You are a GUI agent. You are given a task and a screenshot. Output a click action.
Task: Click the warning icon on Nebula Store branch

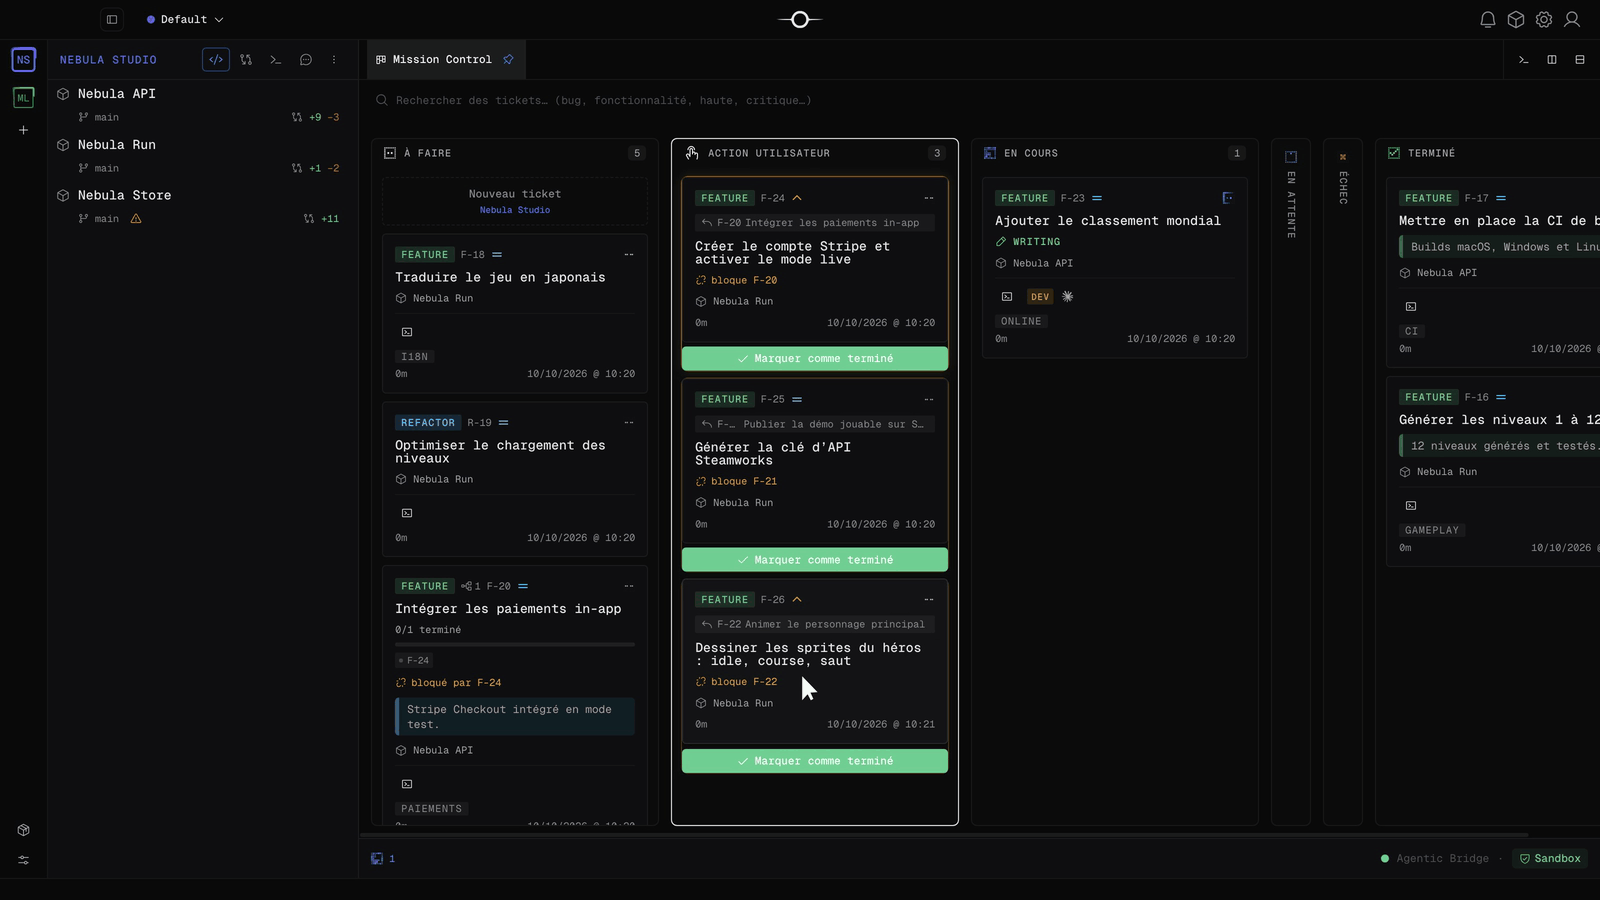click(x=136, y=219)
